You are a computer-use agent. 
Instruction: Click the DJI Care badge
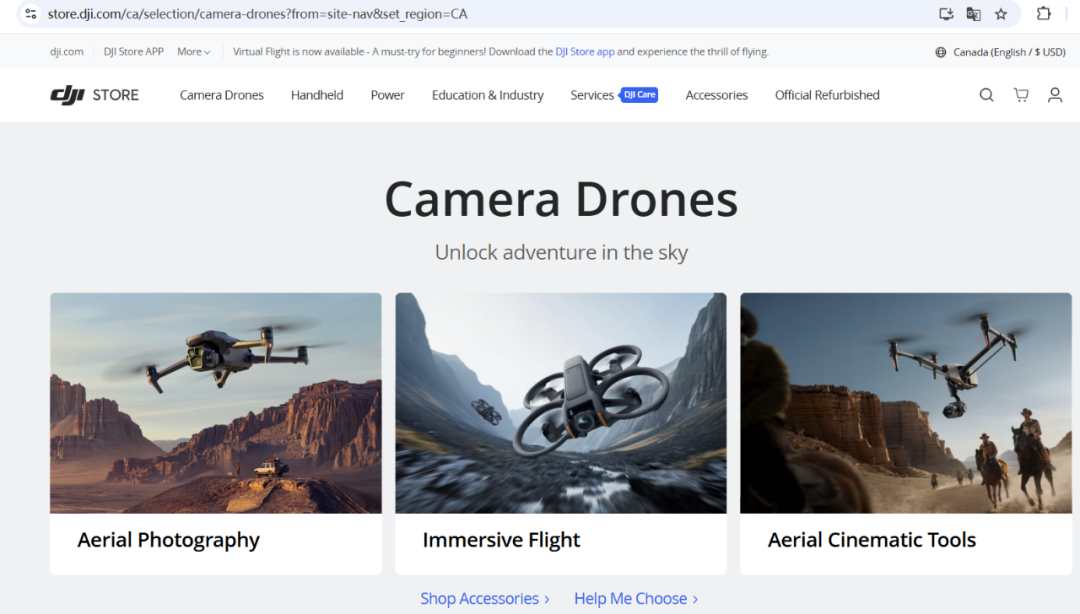pyautogui.click(x=639, y=95)
